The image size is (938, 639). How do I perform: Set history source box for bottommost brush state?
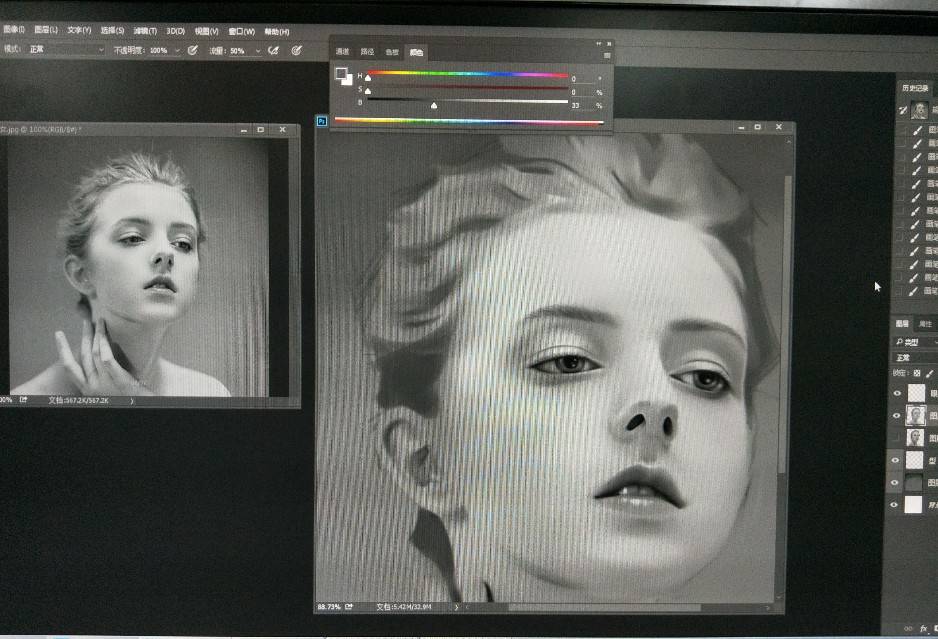pos(899,292)
